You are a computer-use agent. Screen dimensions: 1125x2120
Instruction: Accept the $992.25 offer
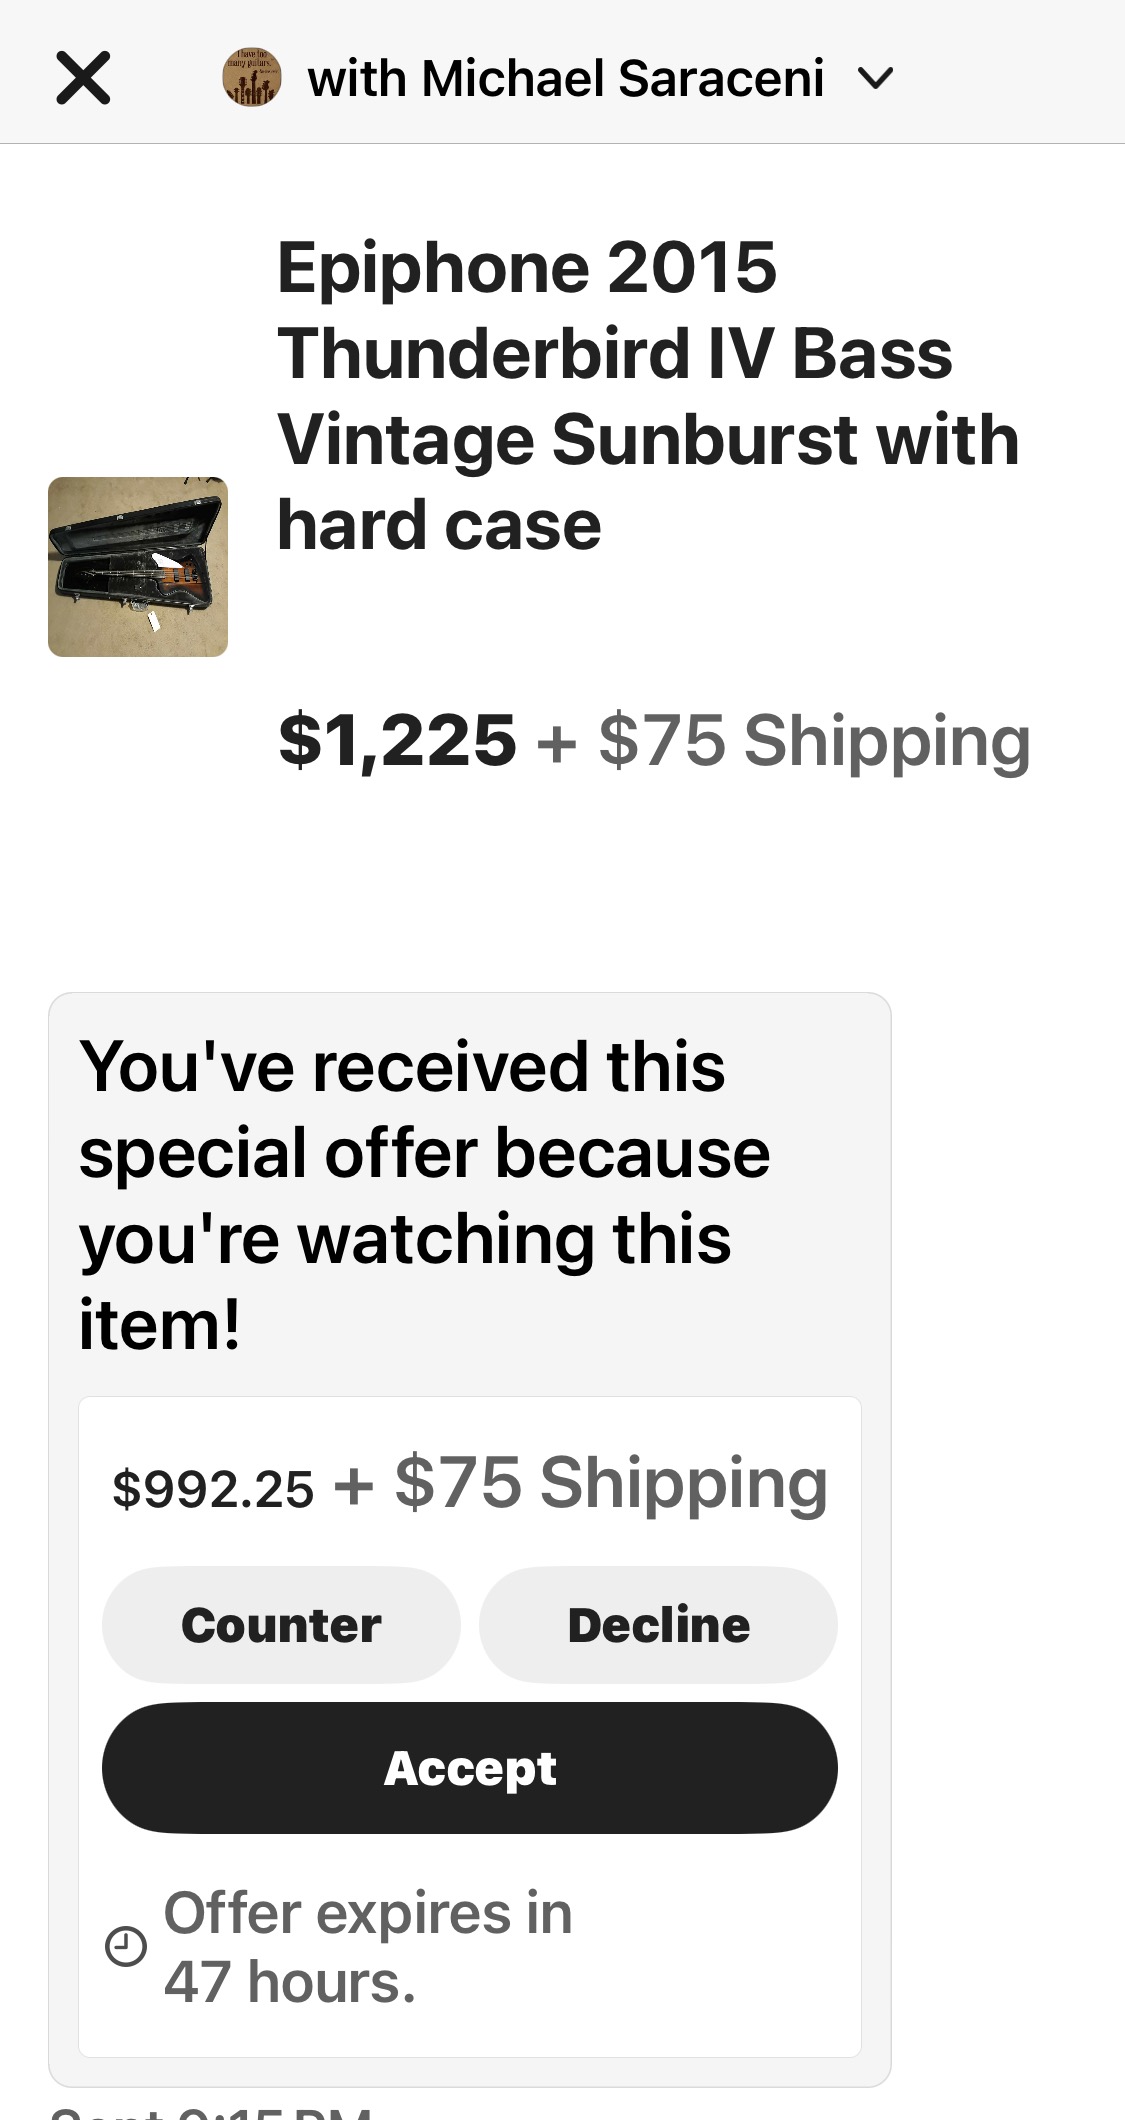tap(470, 1768)
